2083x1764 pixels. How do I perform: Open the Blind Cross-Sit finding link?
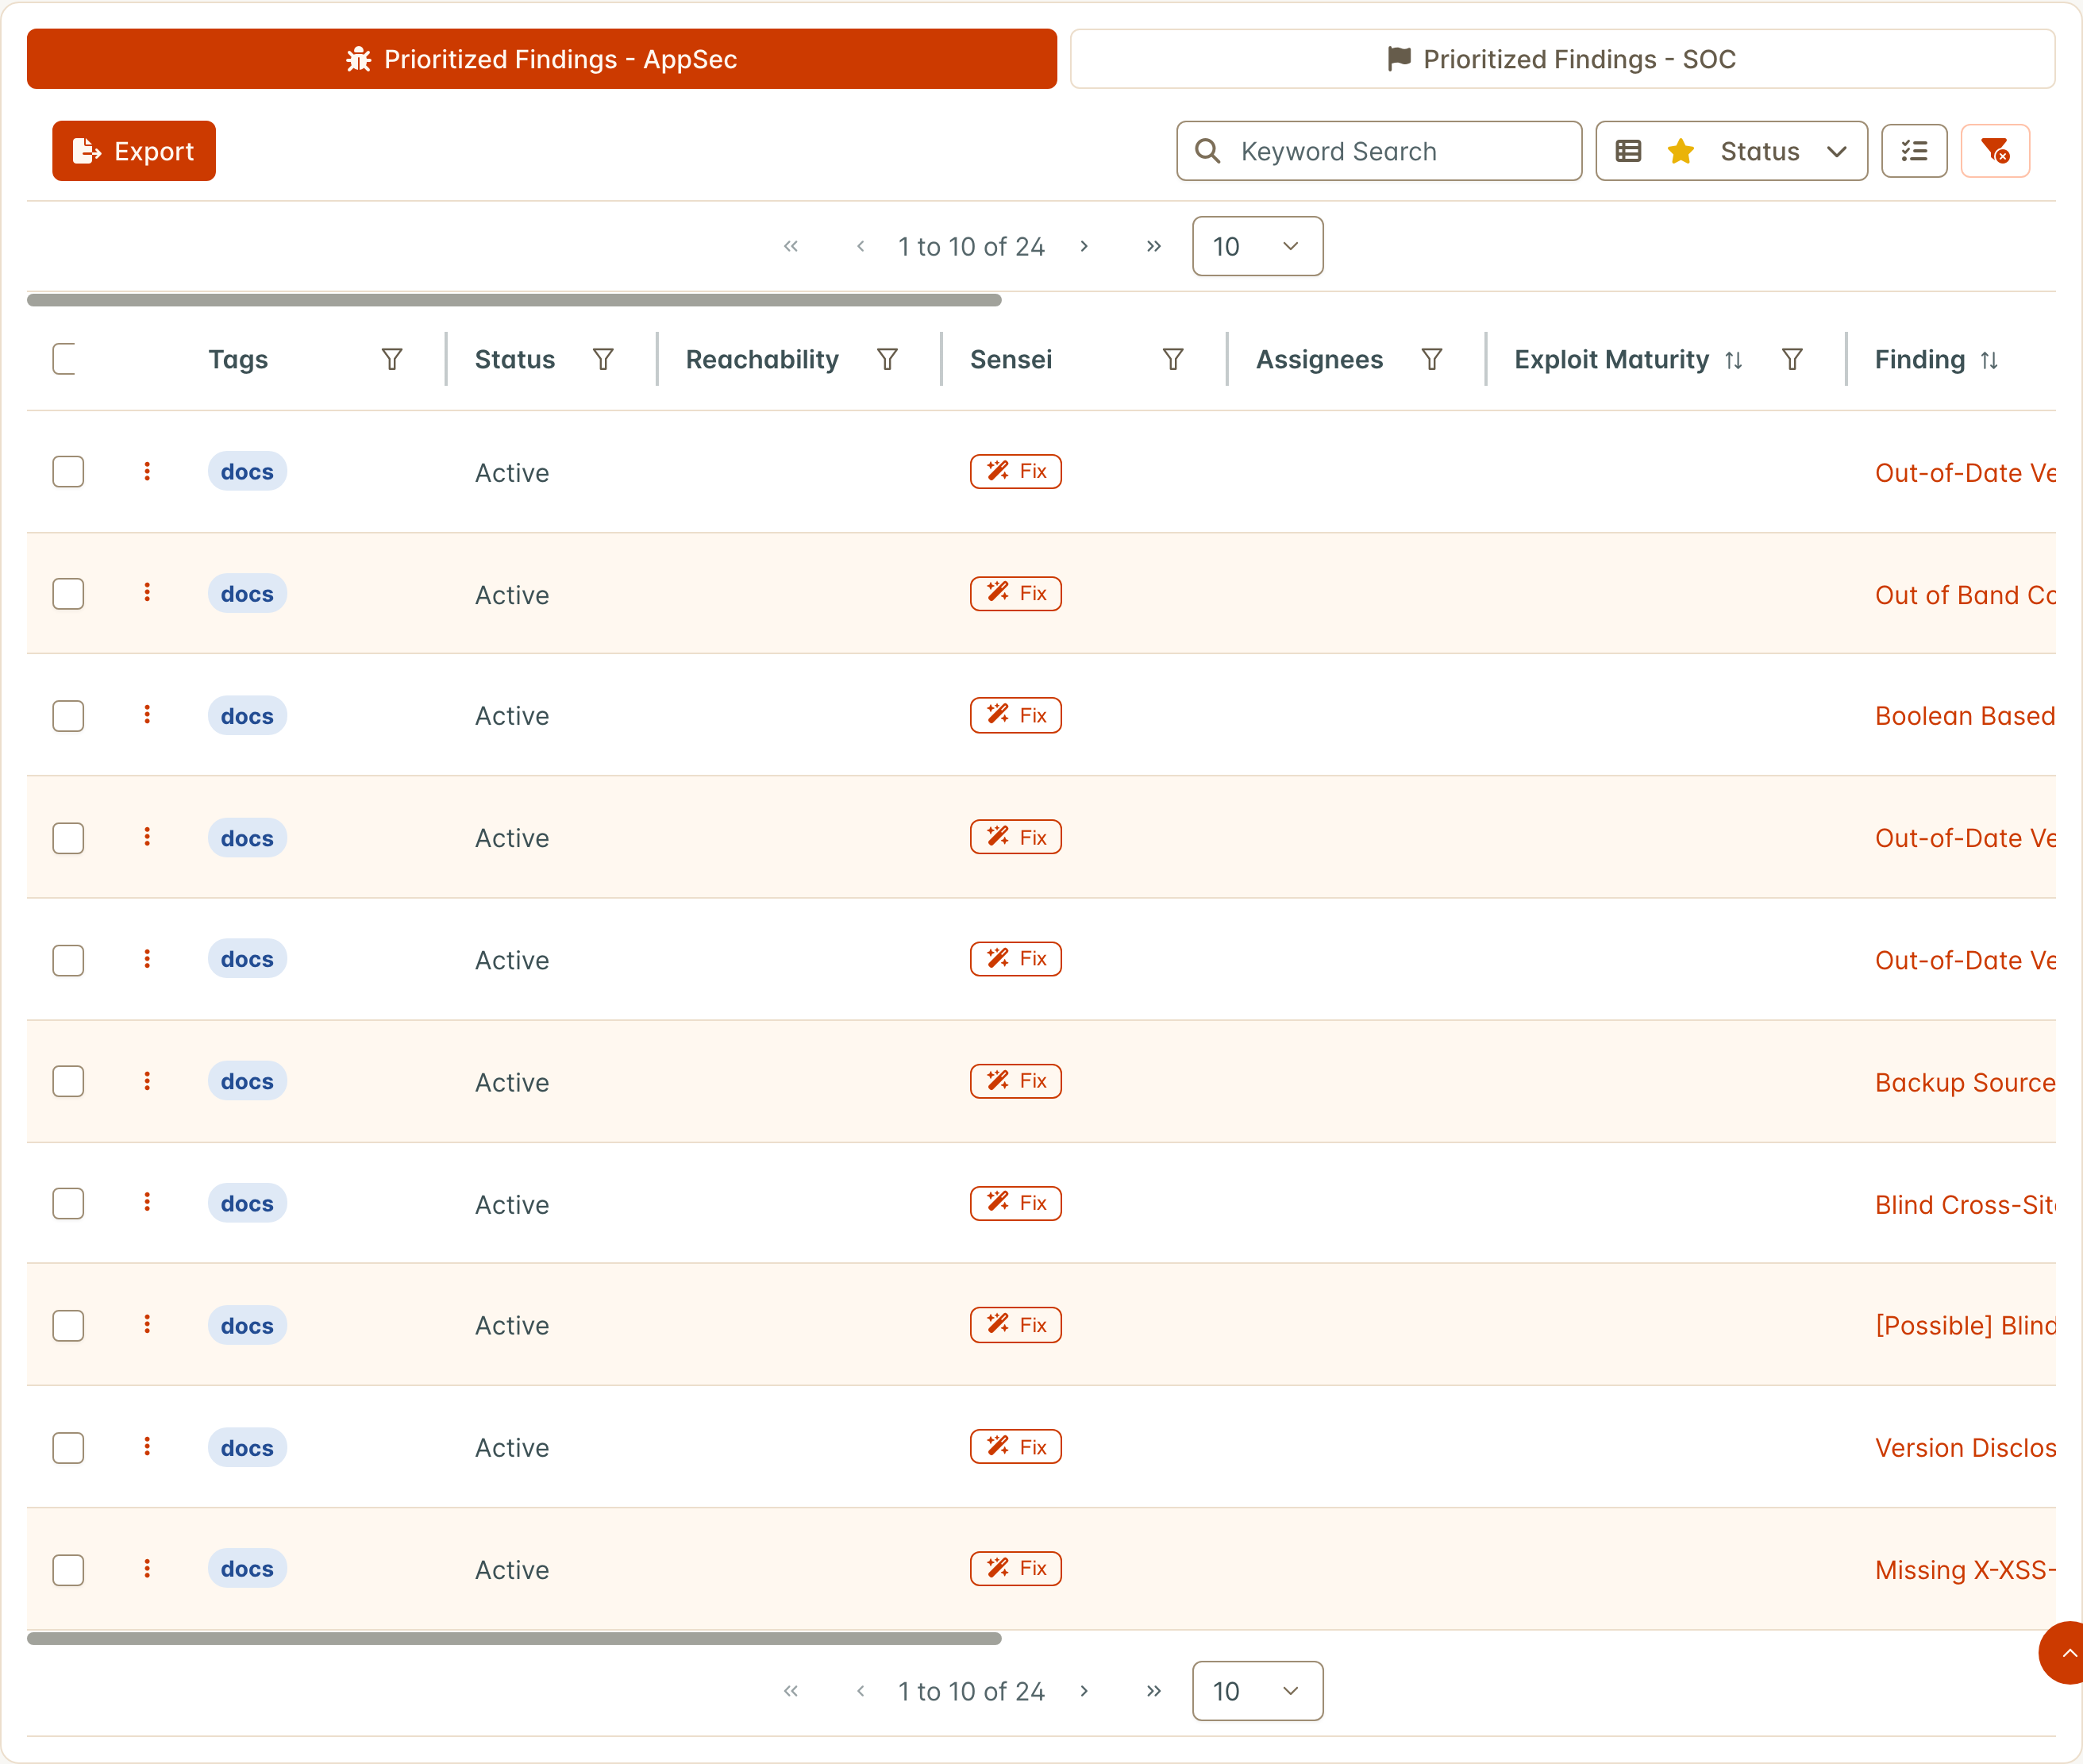tap(1965, 1204)
